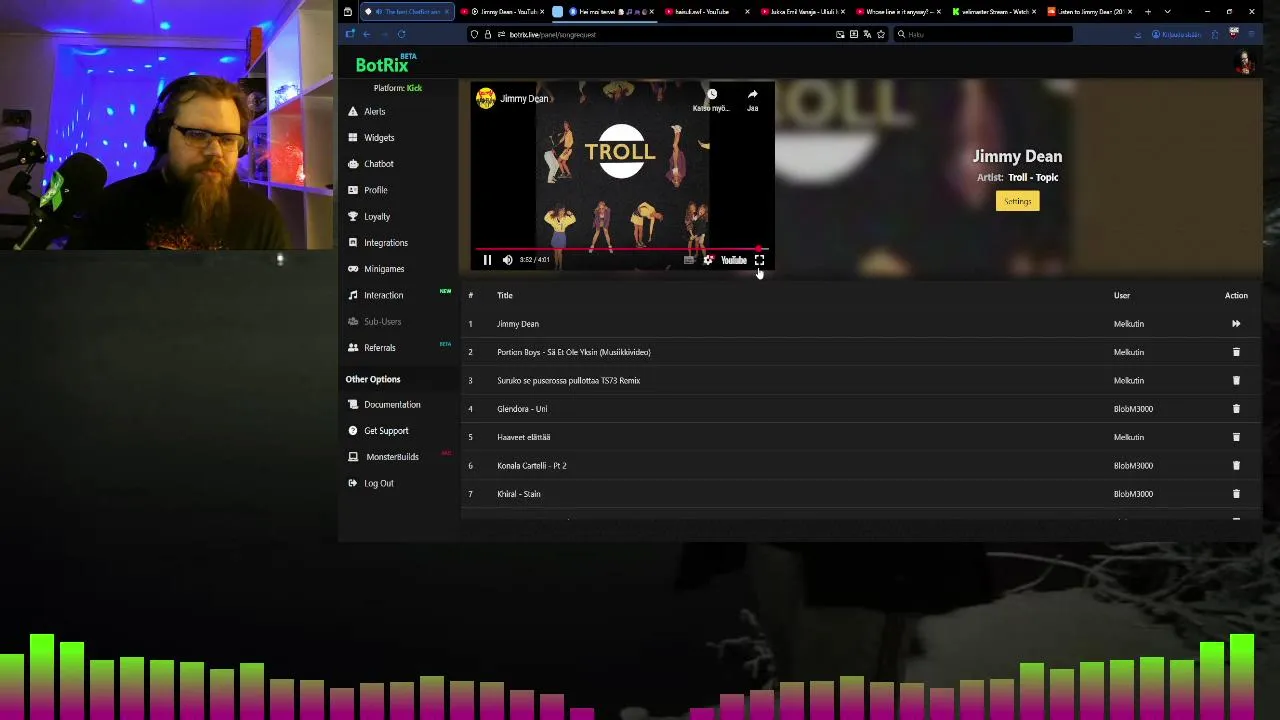Pause the YouTube video player
Viewport: 1280px width, 720px height.
pos(487,260)
